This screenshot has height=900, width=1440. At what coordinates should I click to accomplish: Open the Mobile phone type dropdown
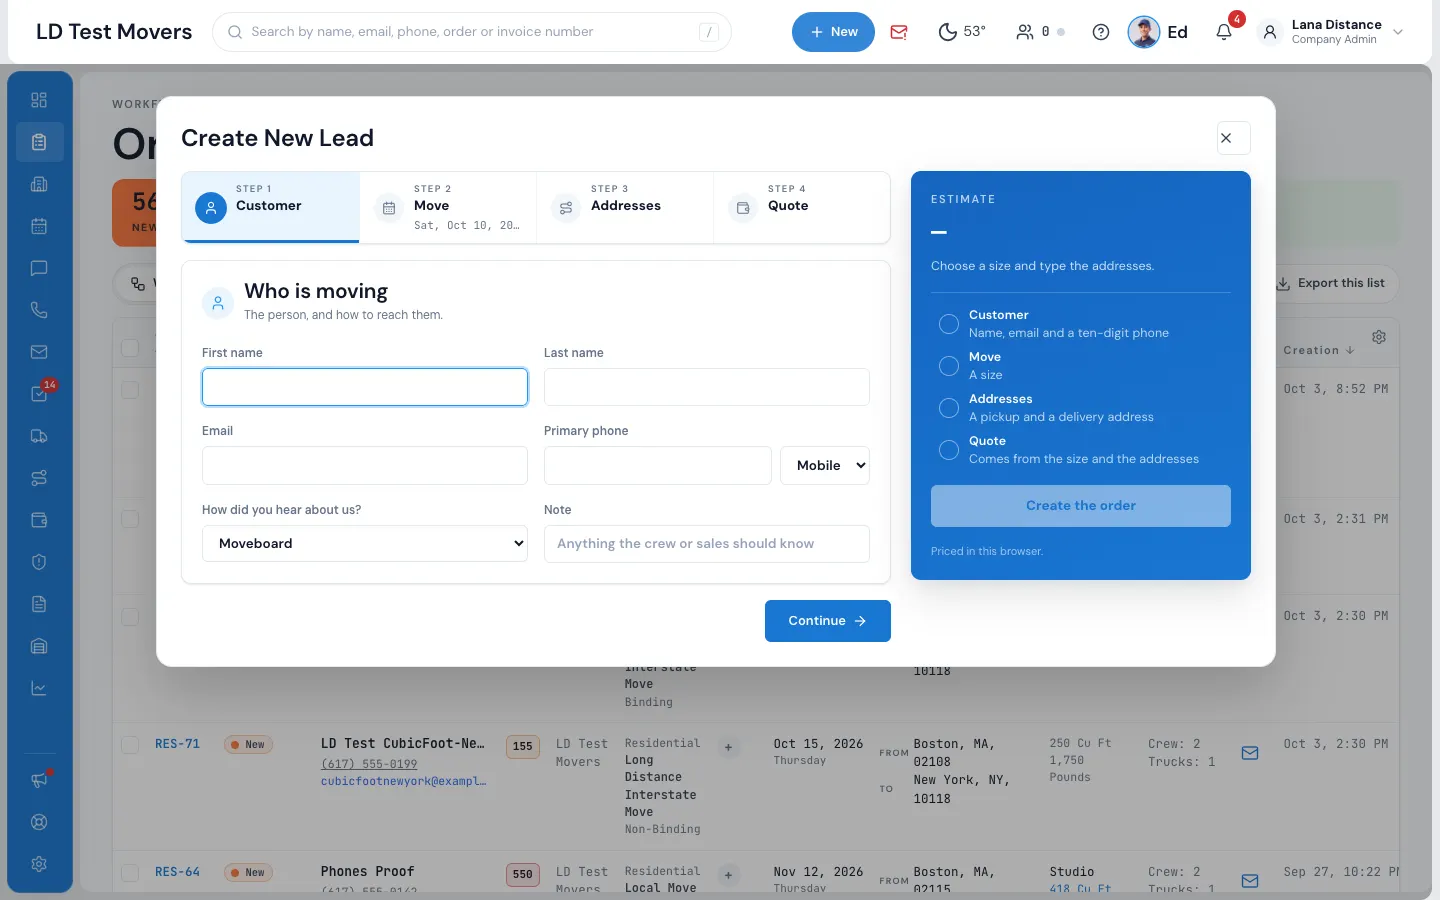click(x=825, y=466)
